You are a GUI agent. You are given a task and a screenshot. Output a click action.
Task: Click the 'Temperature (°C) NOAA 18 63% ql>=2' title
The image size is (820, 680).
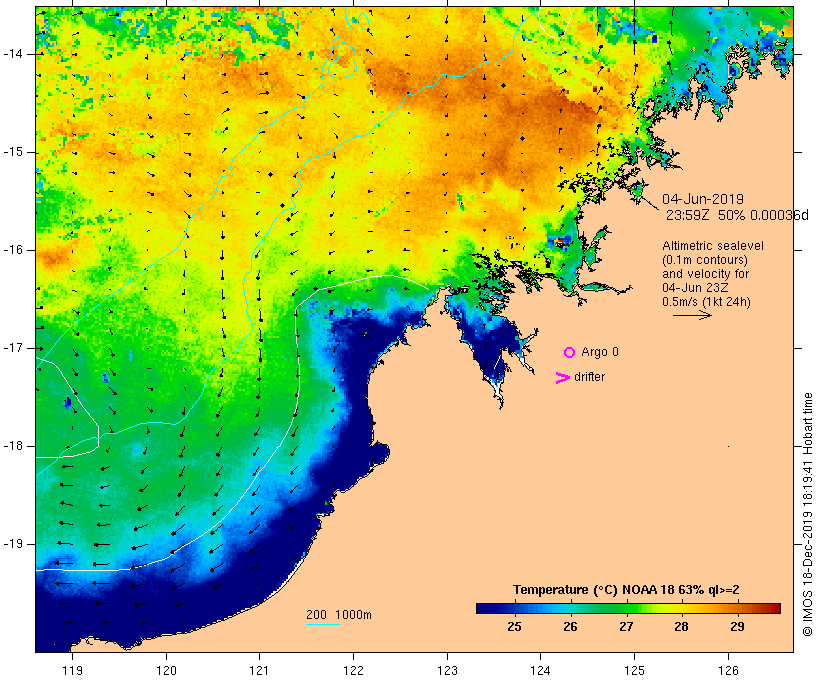[x=626, y=590]
